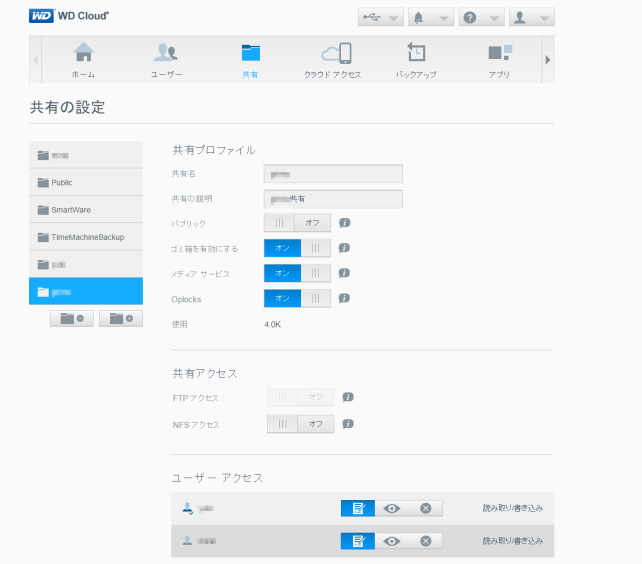Image resolution: width=642 pixels, height=564 pixels.
Task: Click the 共有名 input field
Action: point(333,174)
